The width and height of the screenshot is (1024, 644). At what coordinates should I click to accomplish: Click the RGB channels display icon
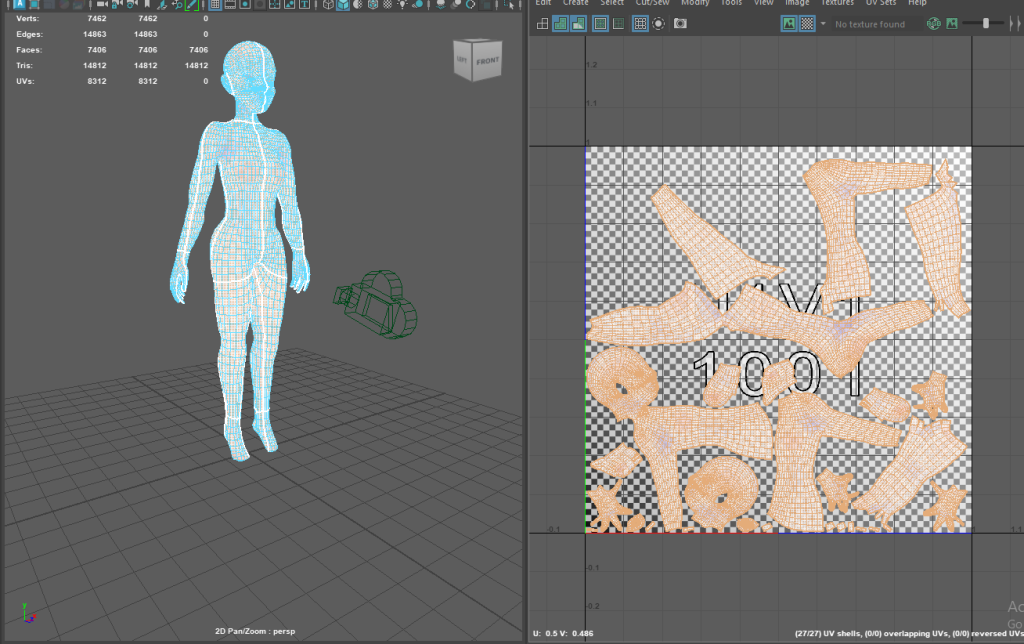[x=934, y=24]
